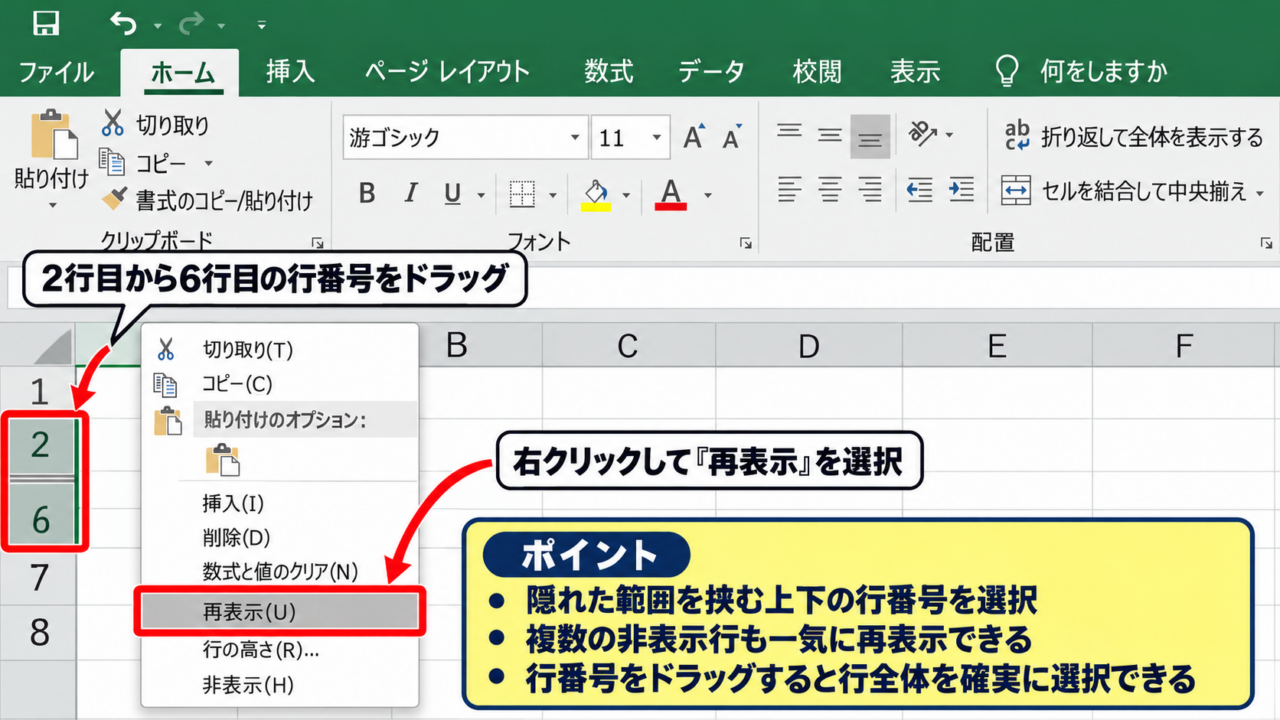The height and width of the screenshot is (720, 1280).
Task: Choose 非表示(H) in context menu
Action: [280, 685]
